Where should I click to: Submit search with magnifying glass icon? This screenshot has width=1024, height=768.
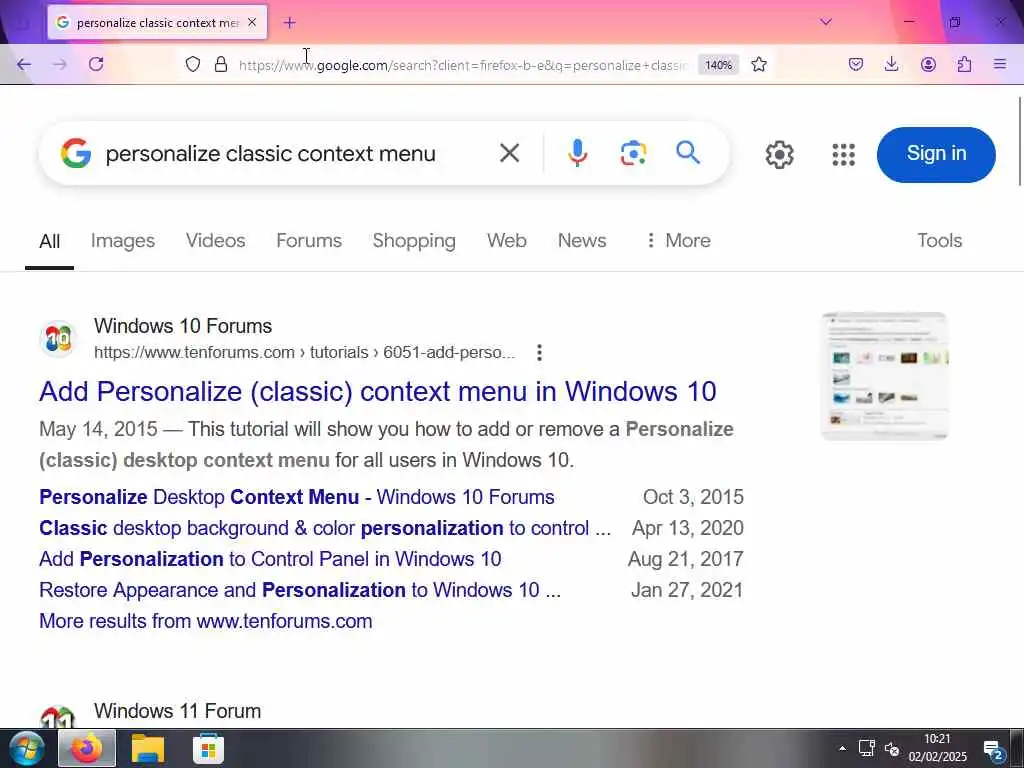pos(688,153)
